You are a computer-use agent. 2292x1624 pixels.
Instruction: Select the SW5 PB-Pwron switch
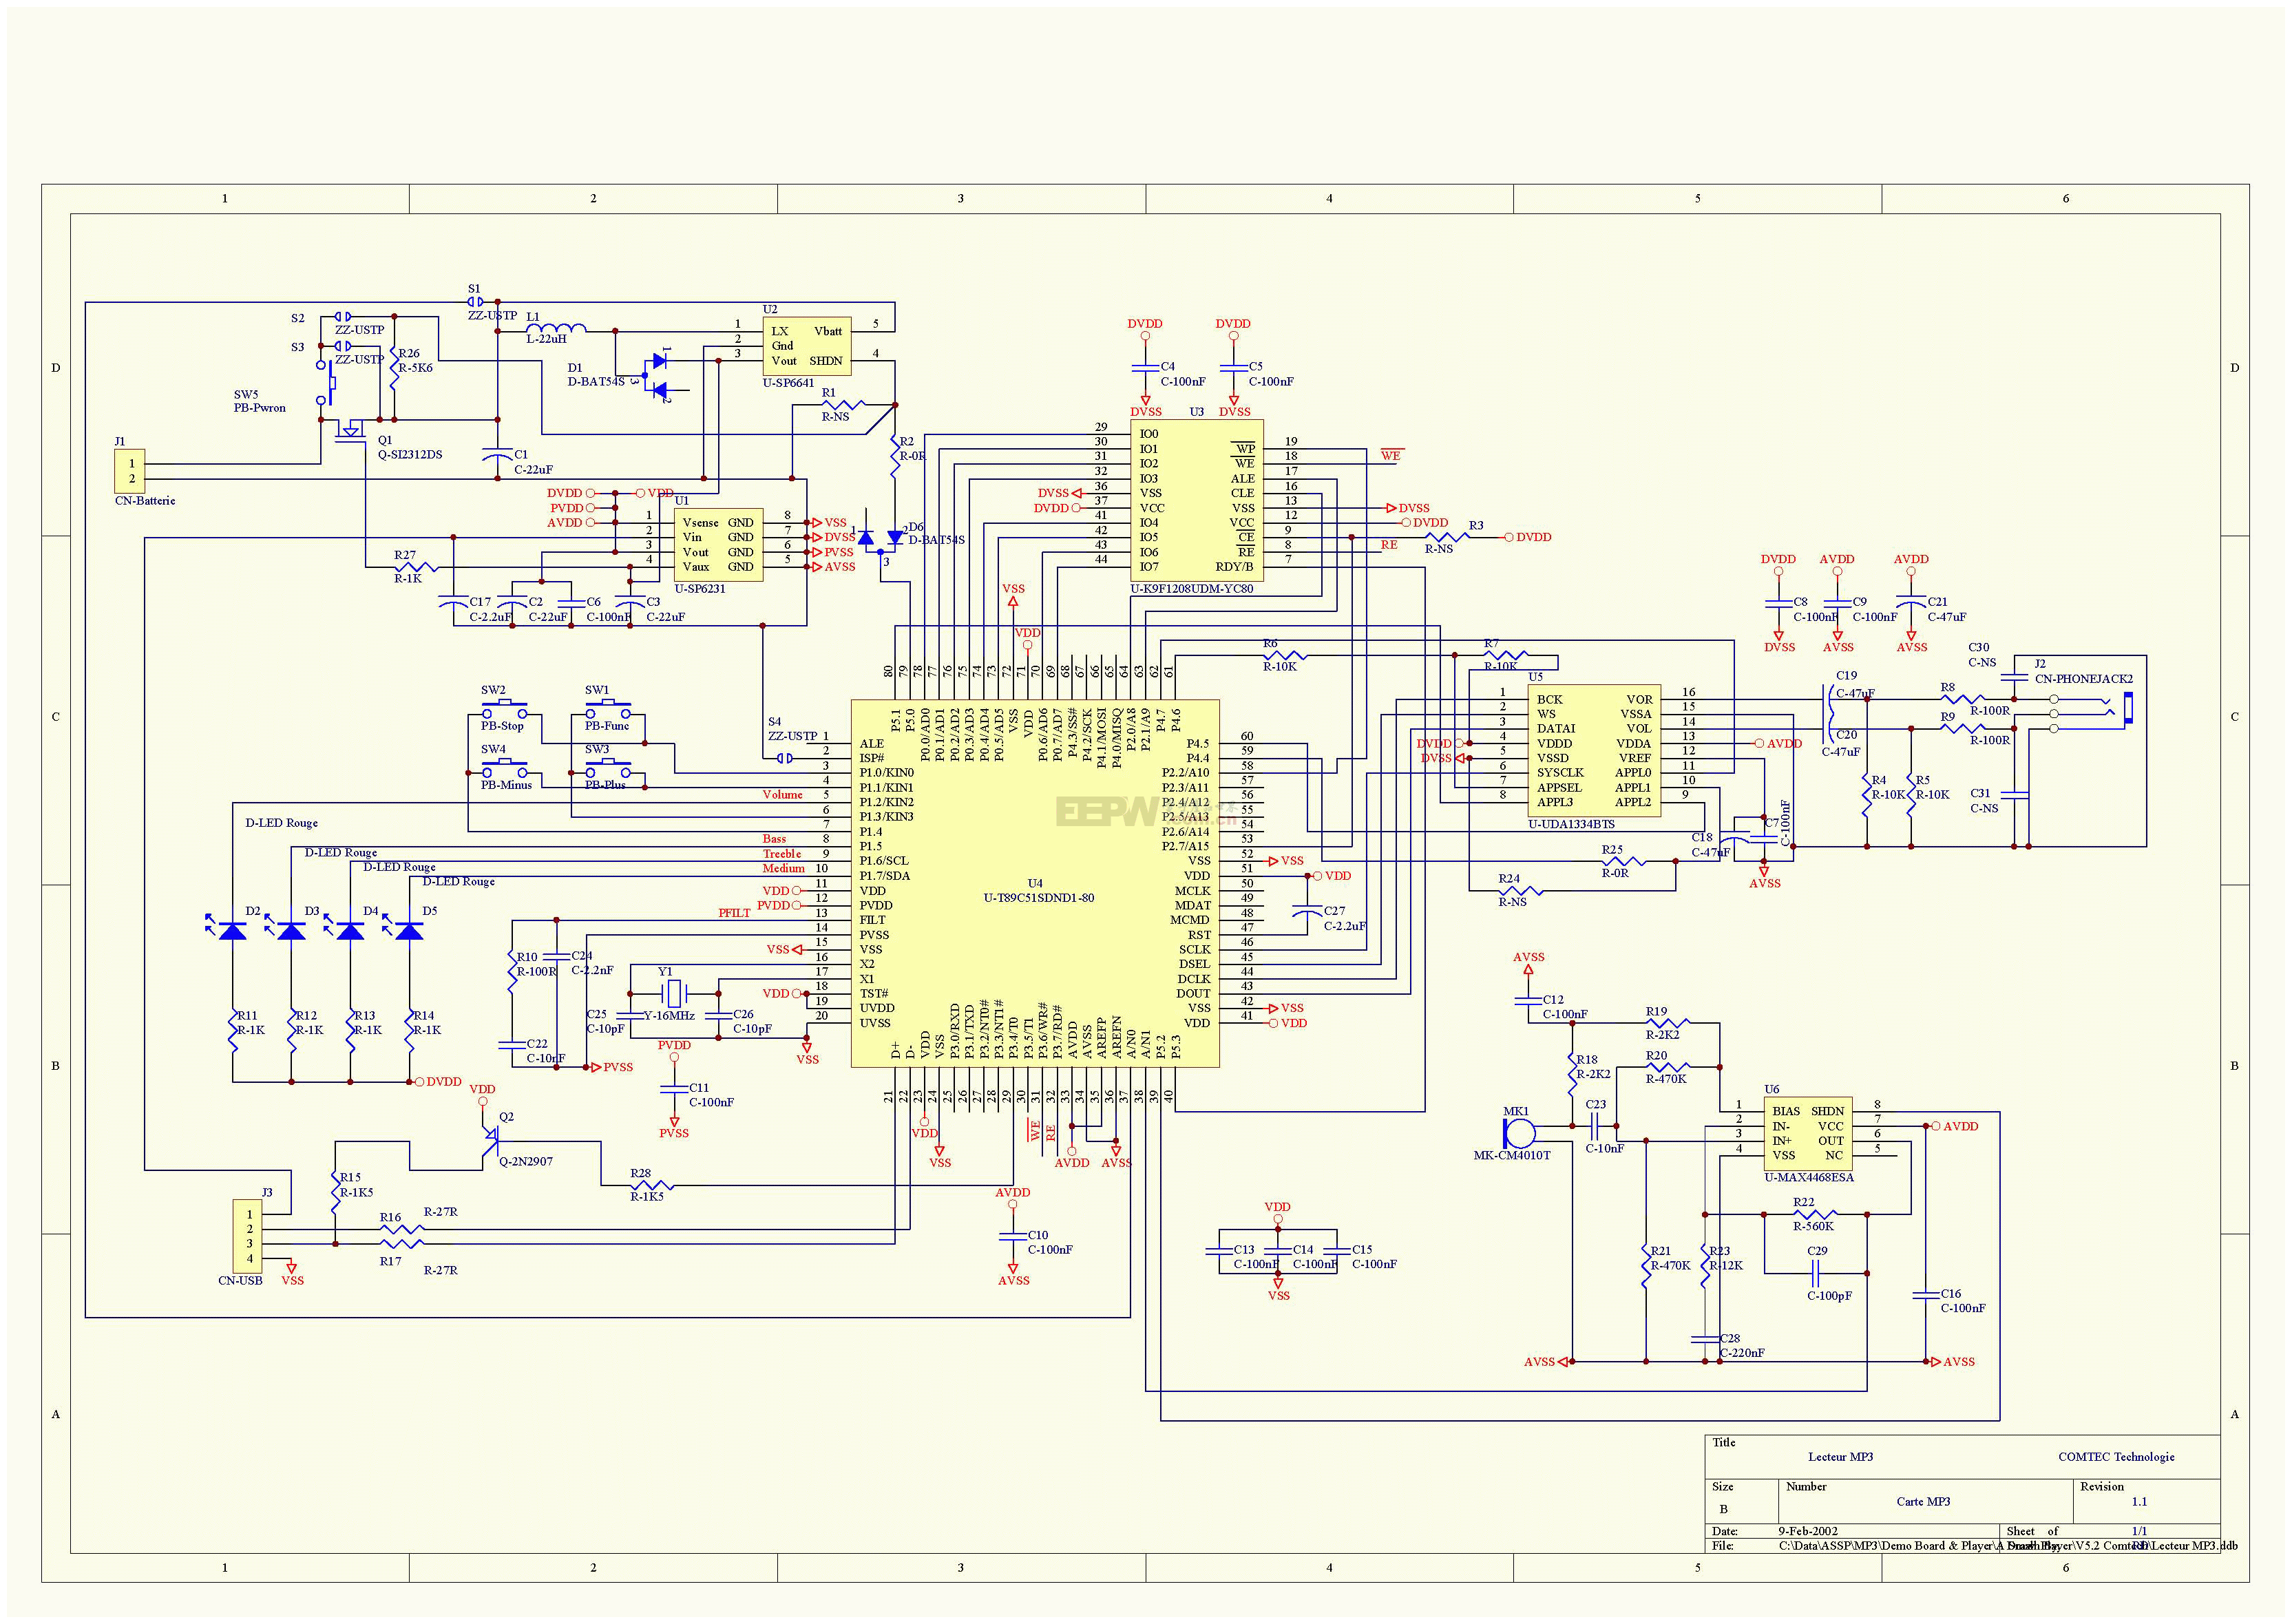point(329,383)
